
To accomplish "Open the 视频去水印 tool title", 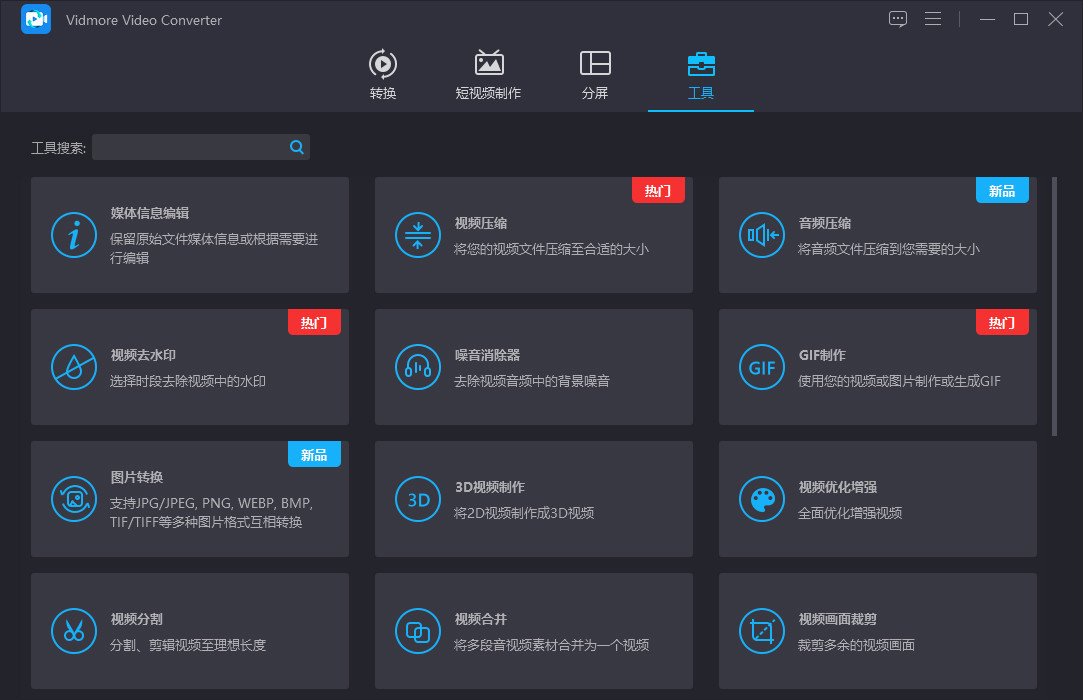I will 143,355.
